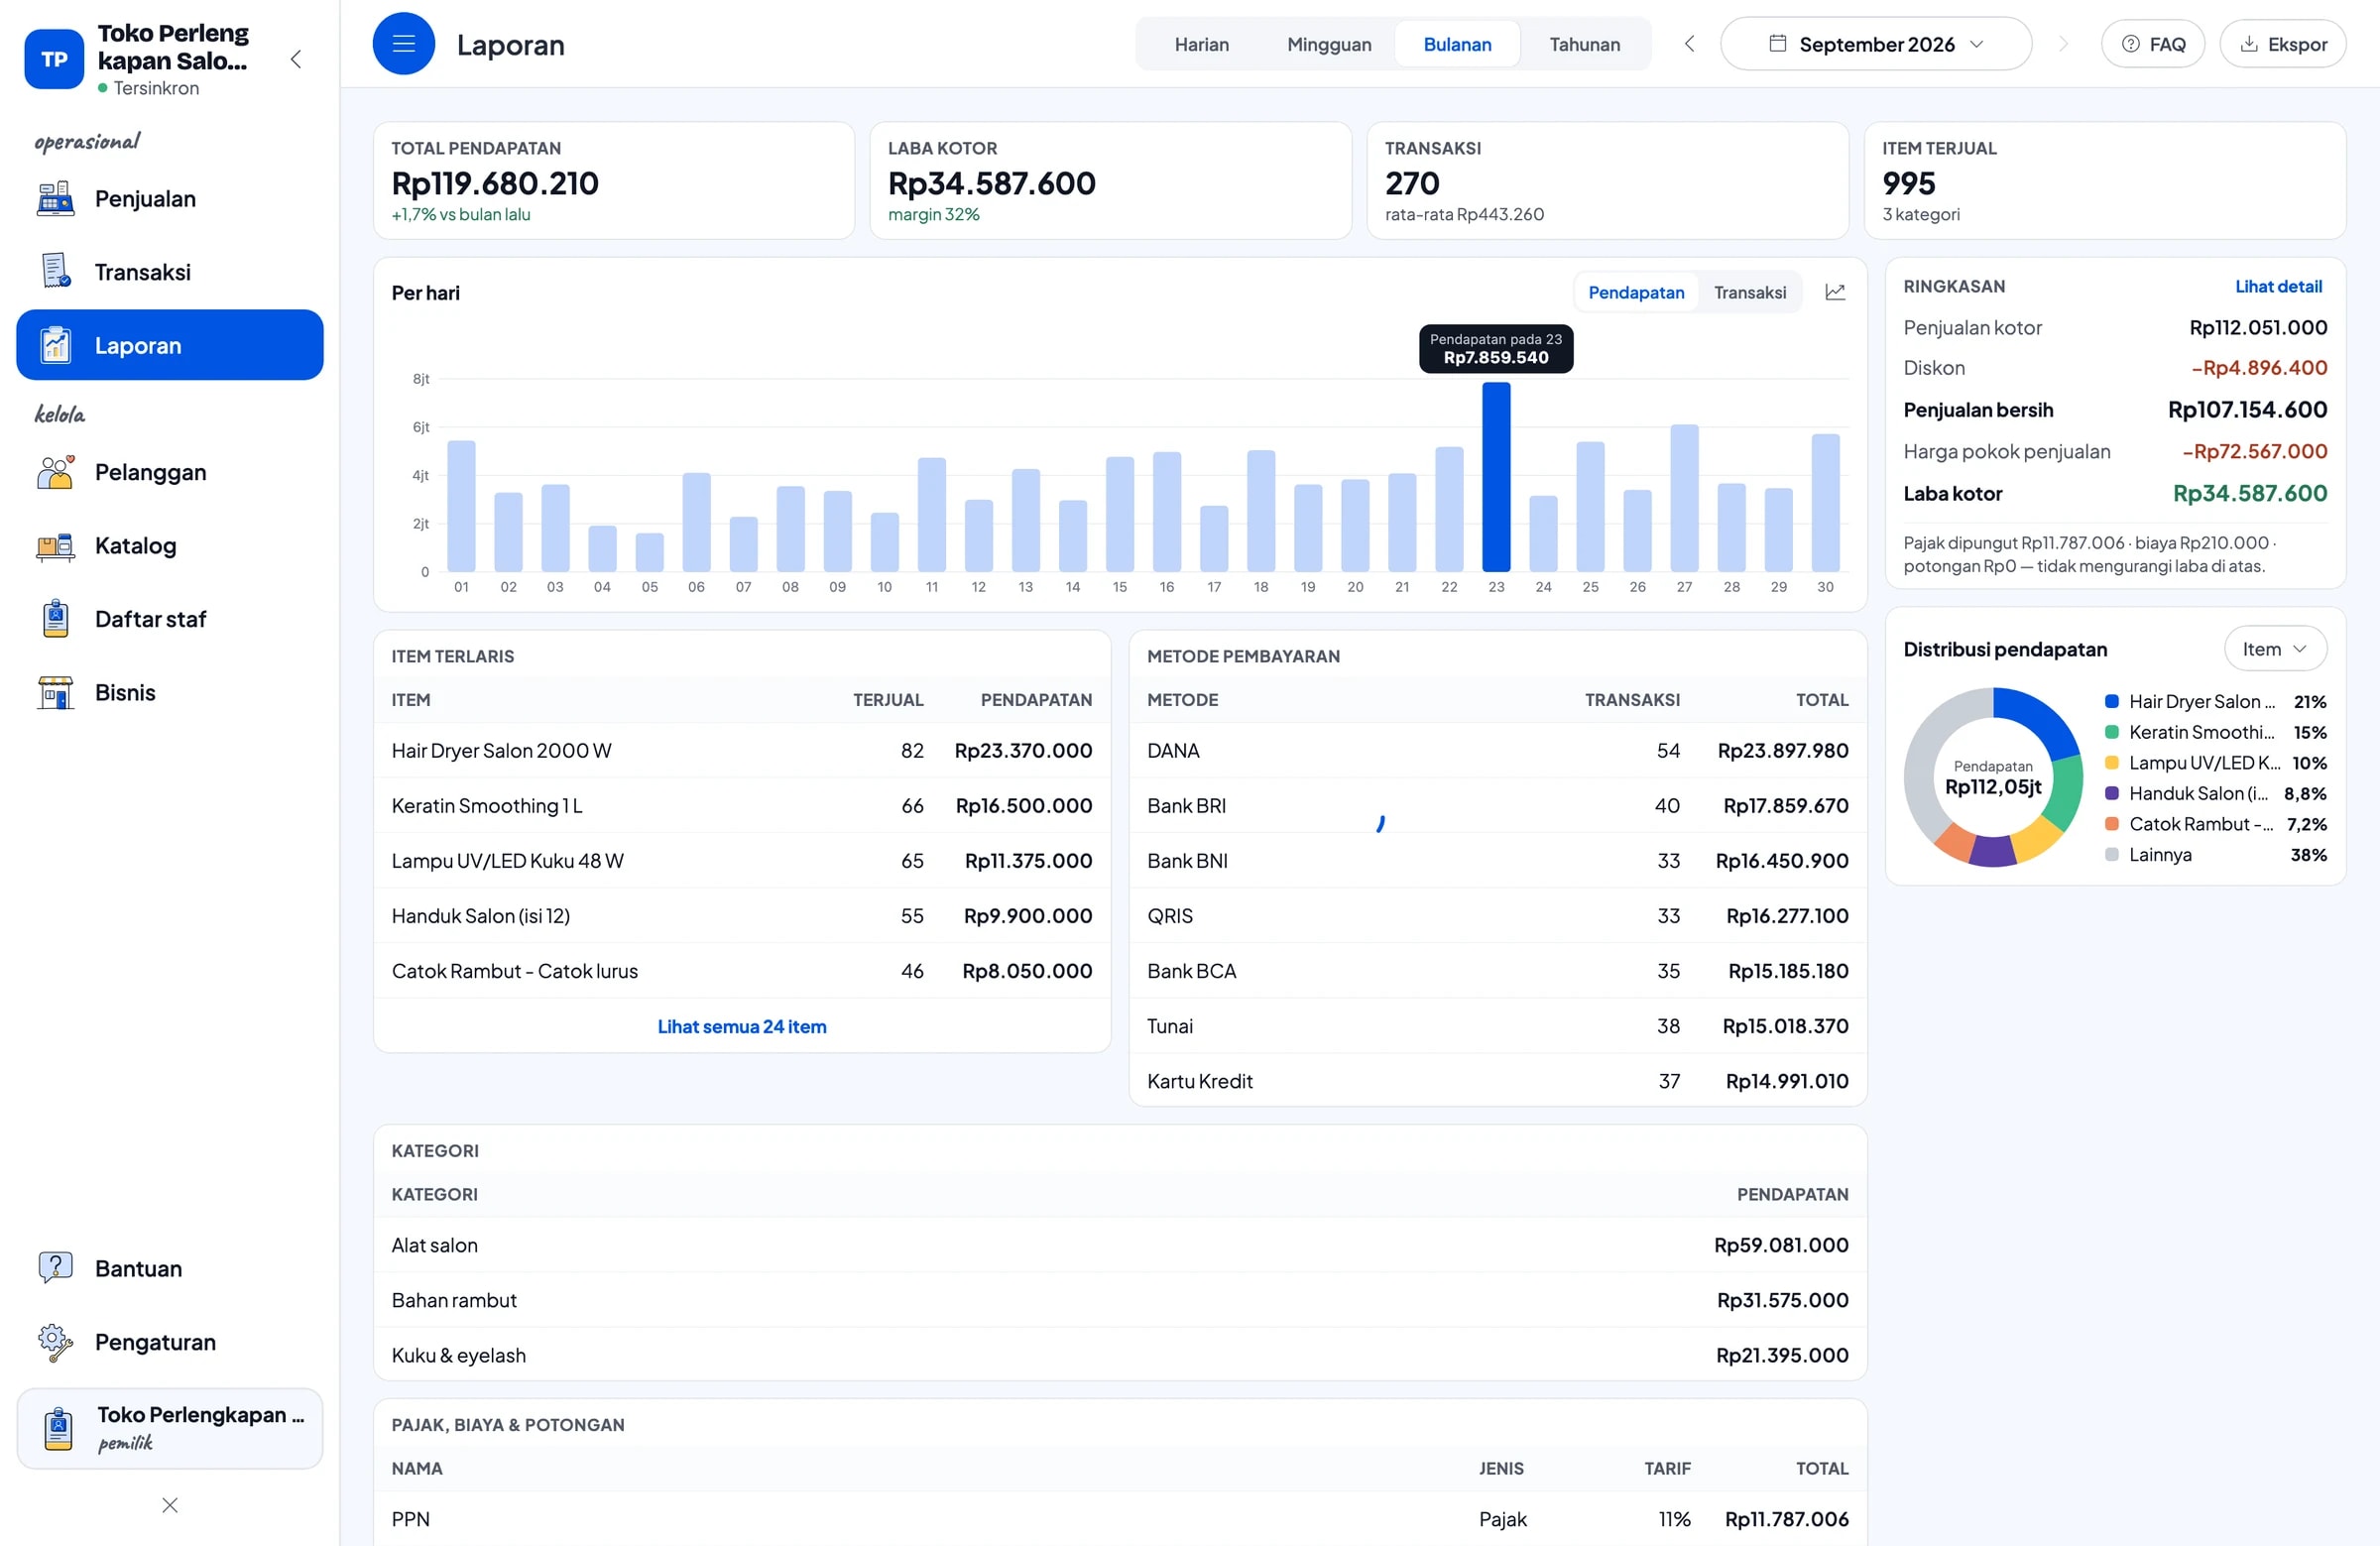Open the Toko Perlengkapan pemilik account switcher
2380x1546 pixels.
coord(170,1428)
